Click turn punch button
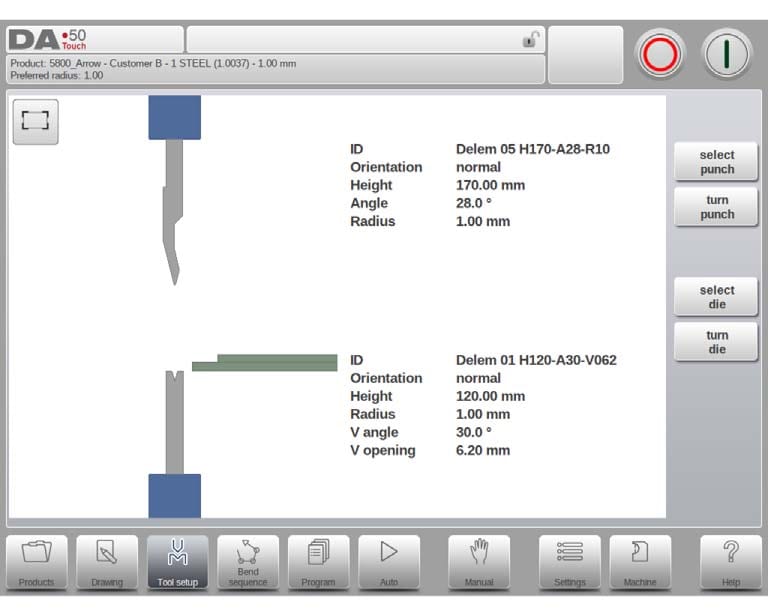The image size is (768, 615). click(x=716, y=207)
